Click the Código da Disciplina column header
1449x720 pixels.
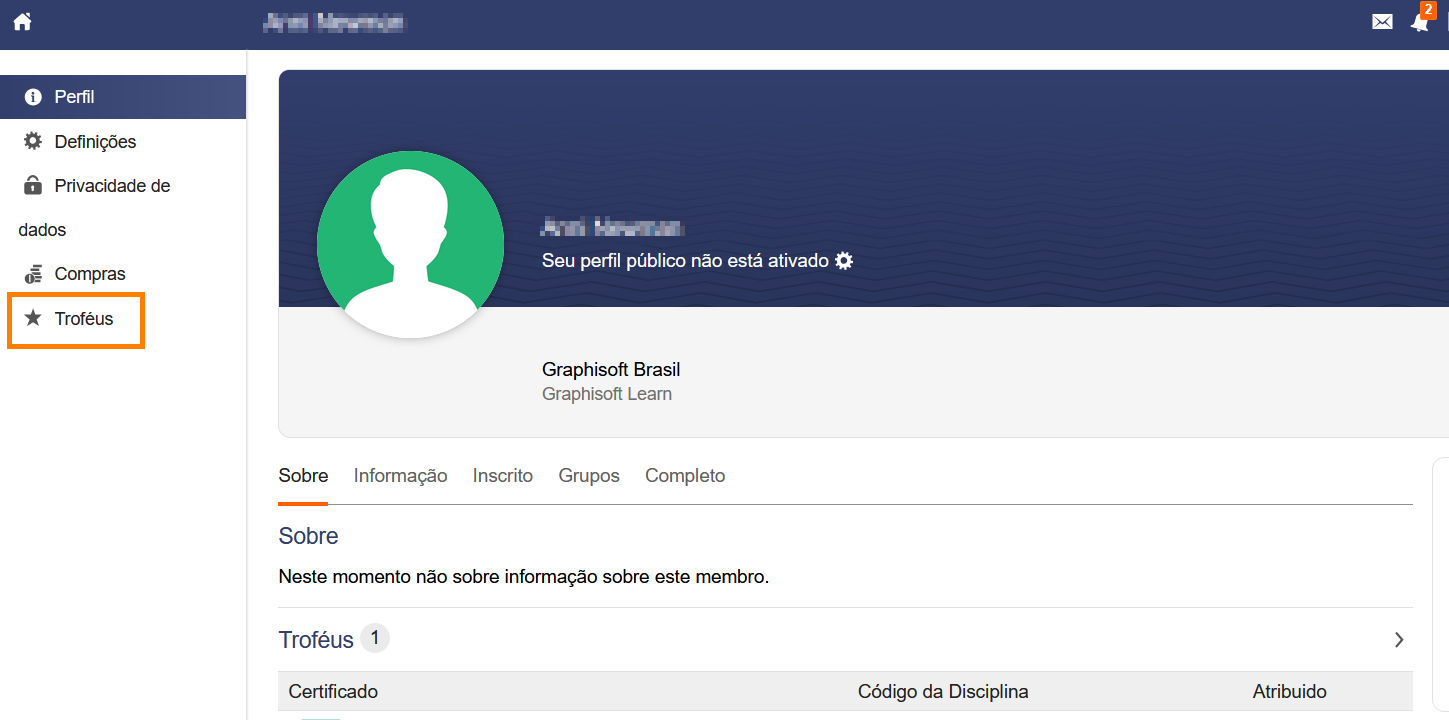(943, 692)
